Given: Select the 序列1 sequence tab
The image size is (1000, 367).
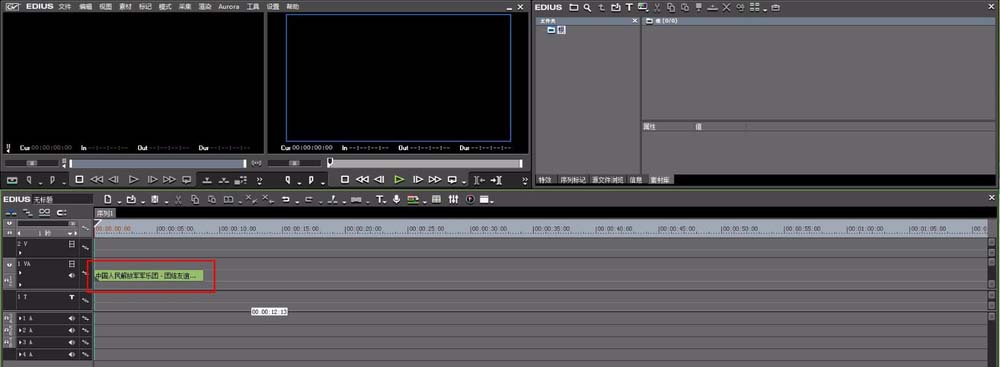Looking at the screenshot, I should tap(105, 213).
